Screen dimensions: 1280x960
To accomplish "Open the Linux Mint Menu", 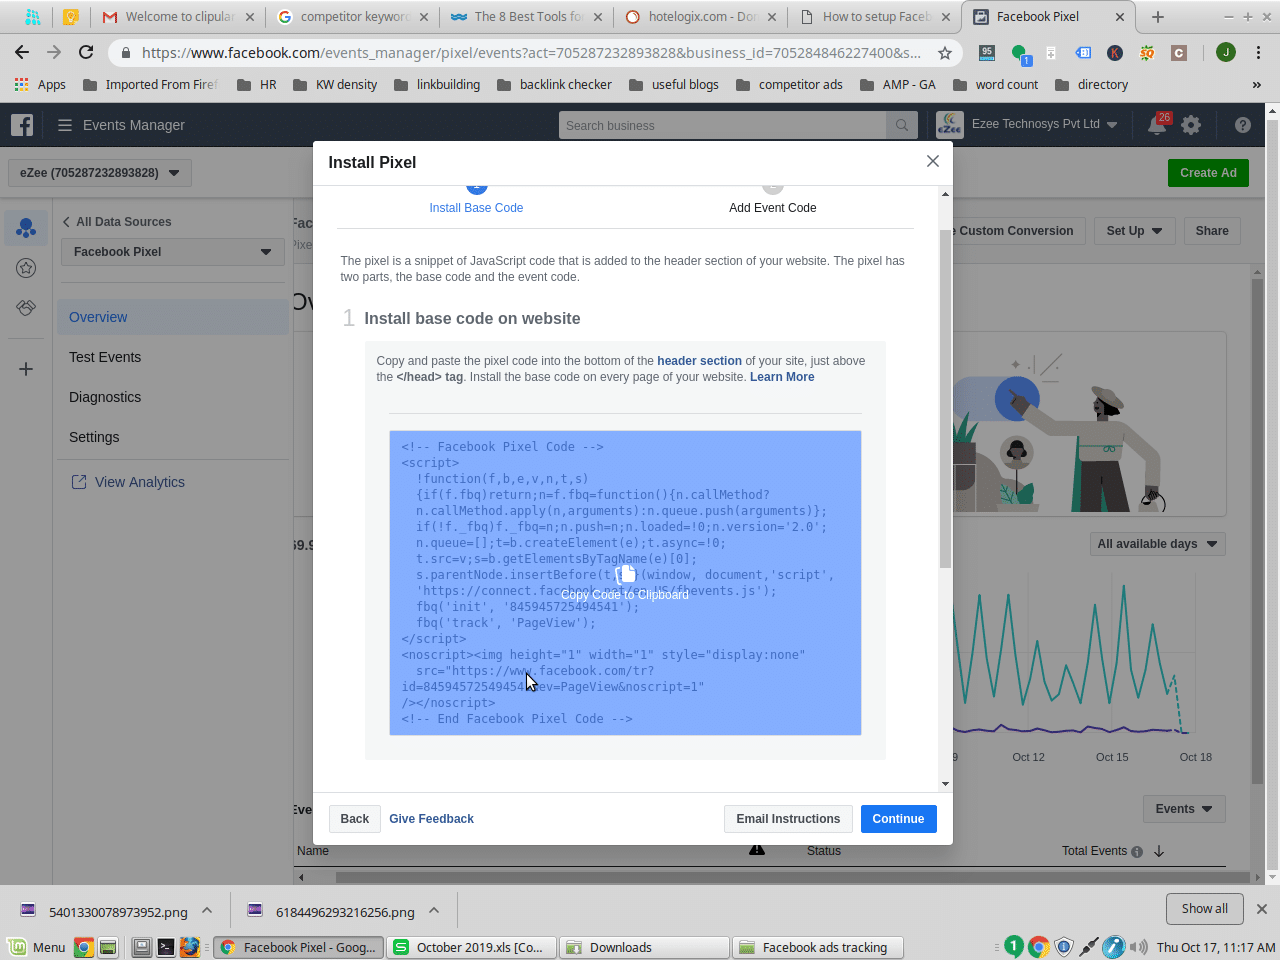I will 37,947.
